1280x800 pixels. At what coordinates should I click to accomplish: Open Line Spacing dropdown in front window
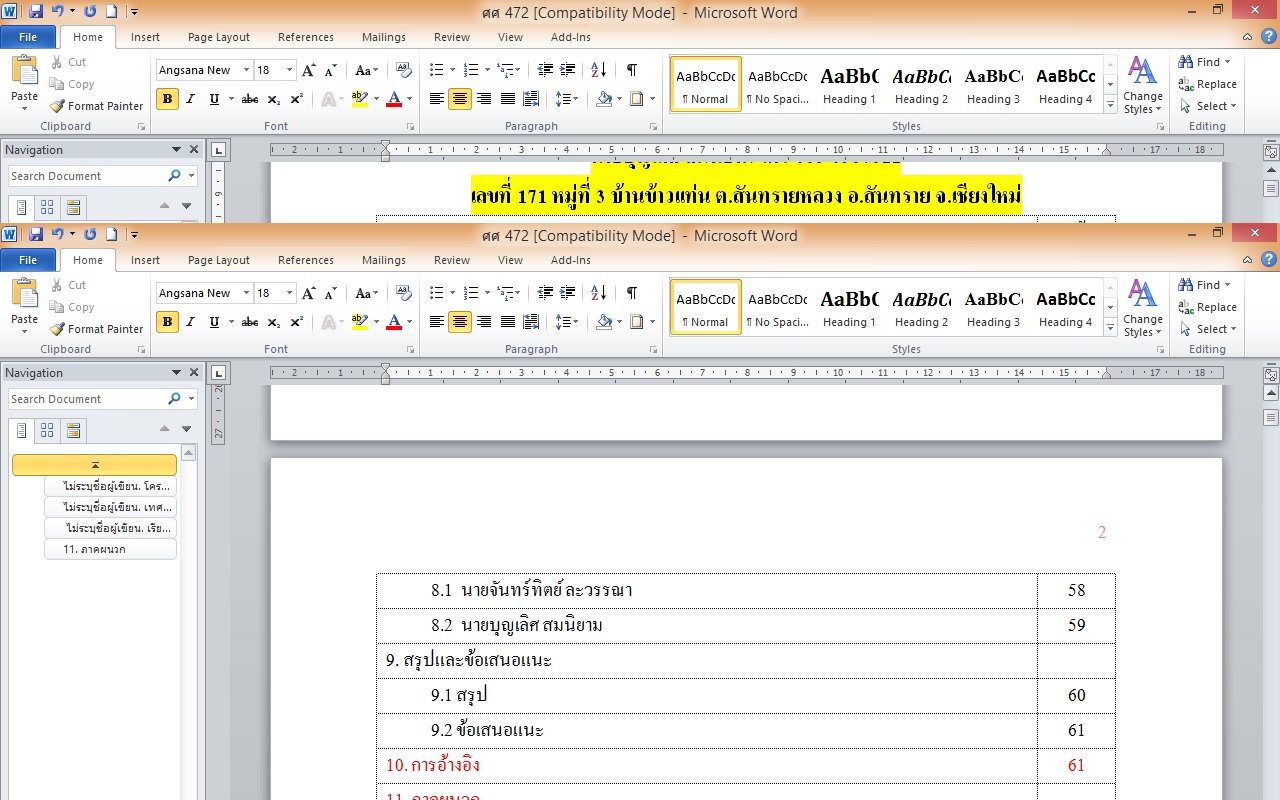pyautogui.click(x=567, y=322)
